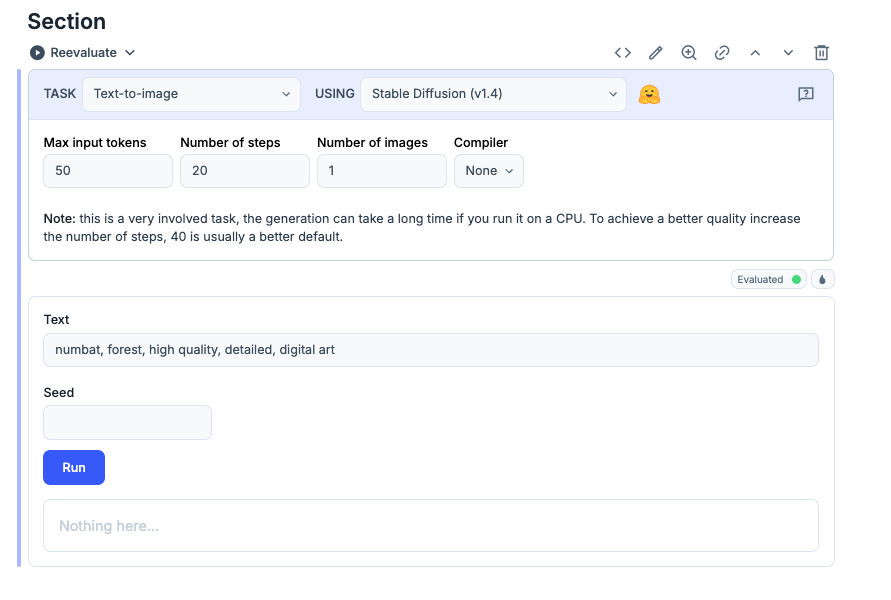Click the empty Seed input field

[x=127, y=422]
